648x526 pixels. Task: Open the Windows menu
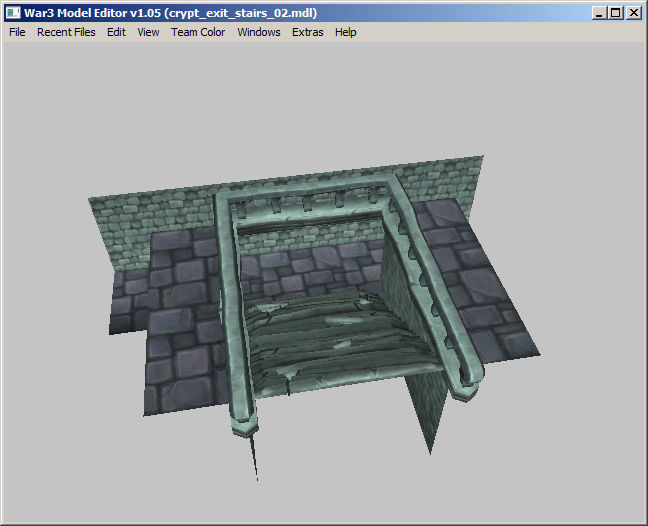tap(259, 32)
